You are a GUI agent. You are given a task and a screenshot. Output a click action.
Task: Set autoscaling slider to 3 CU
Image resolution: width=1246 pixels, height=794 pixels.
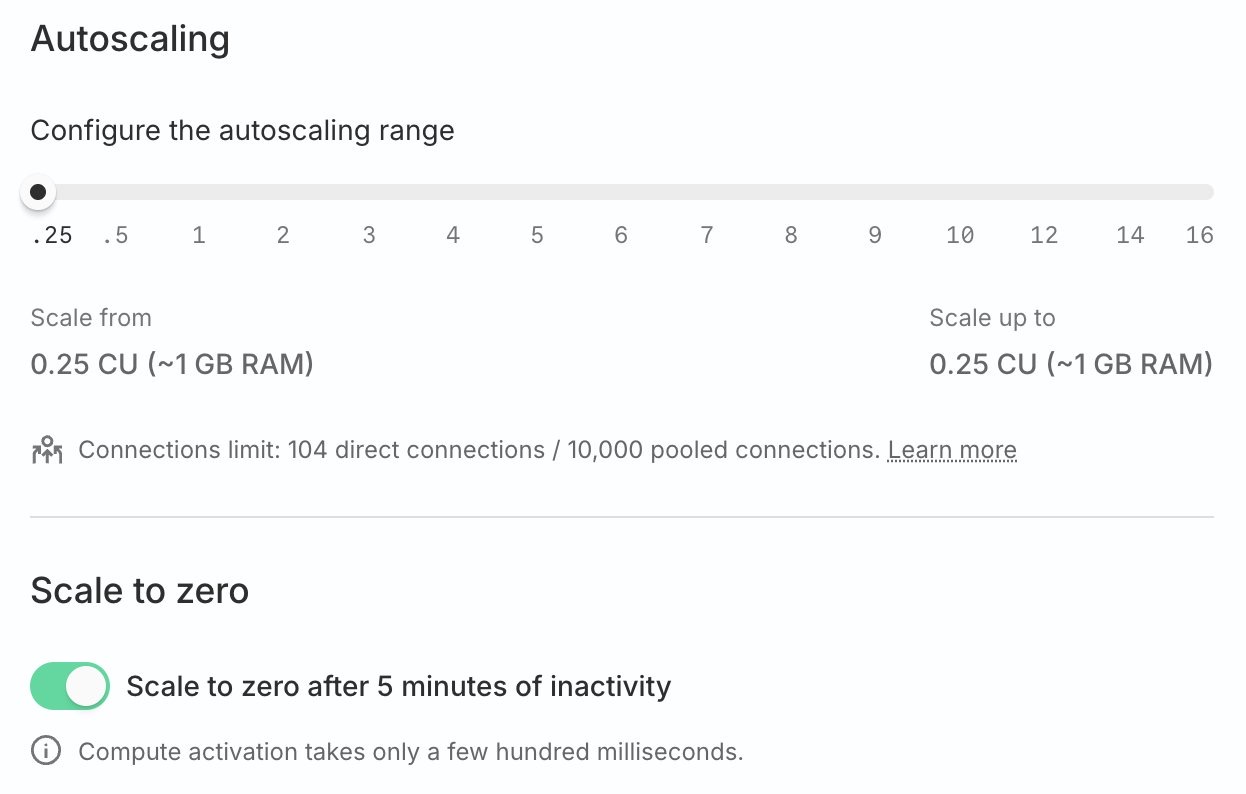[x=369, y=192]
